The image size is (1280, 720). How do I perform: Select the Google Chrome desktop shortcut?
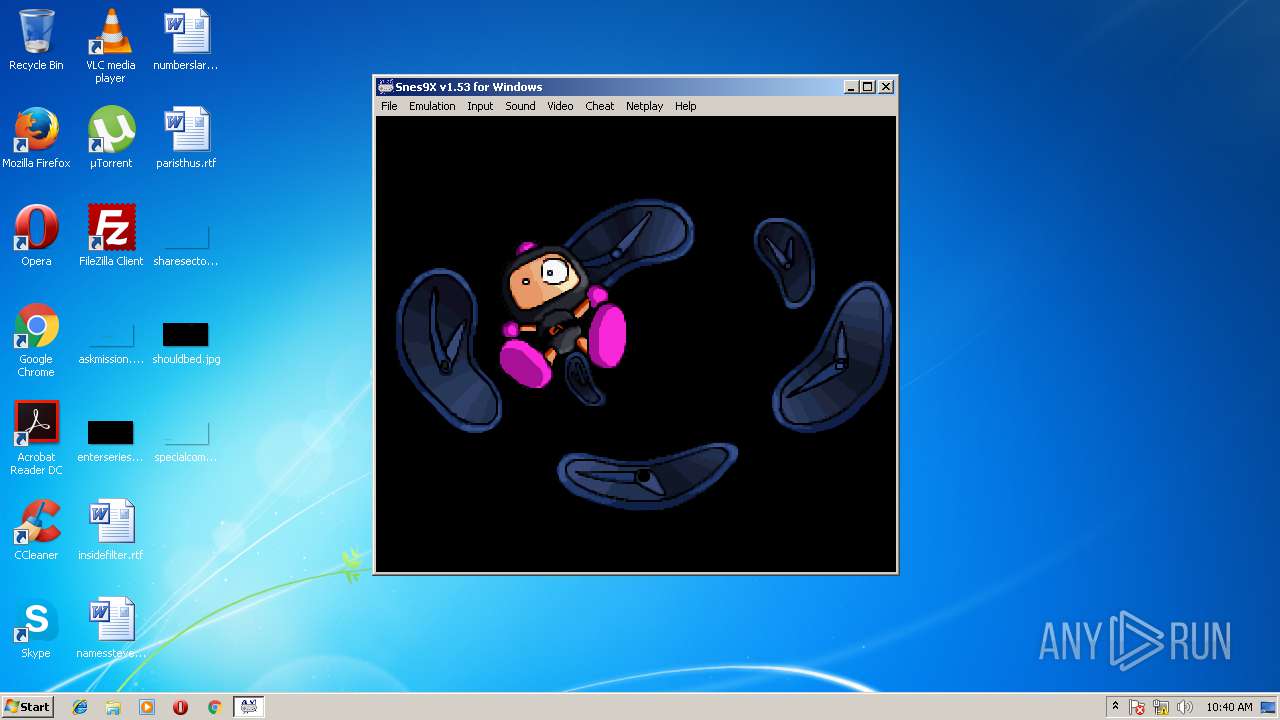[x=36, y=340]
